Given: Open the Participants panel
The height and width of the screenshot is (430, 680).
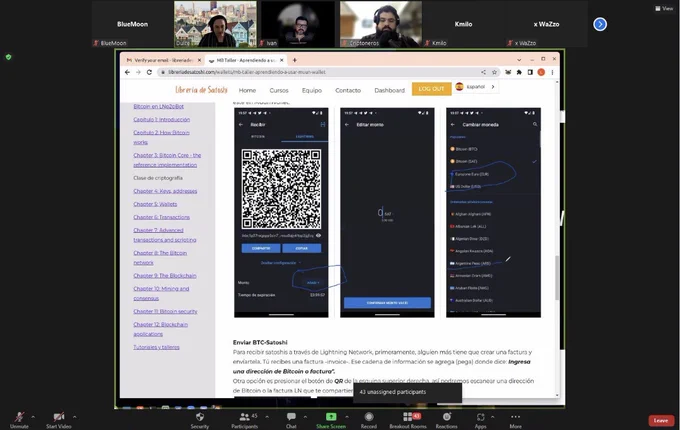Looking at the screenshot, I should 245,420.
